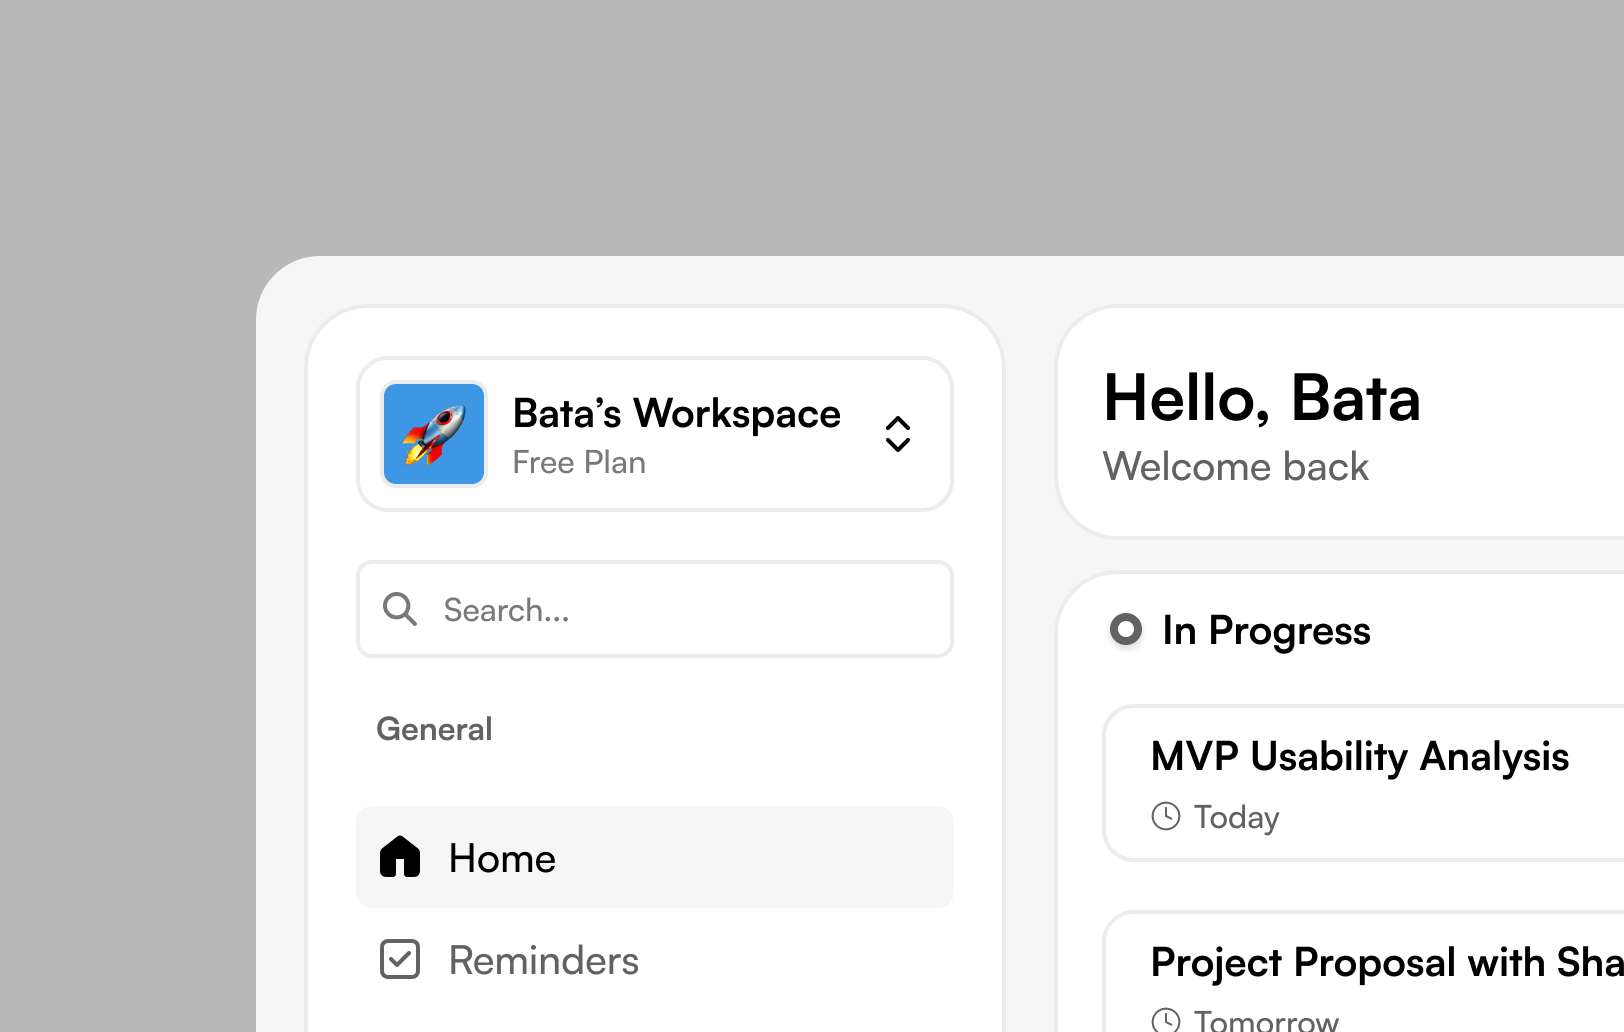Click the Reminders checkbox icon

tap(400, 959)
